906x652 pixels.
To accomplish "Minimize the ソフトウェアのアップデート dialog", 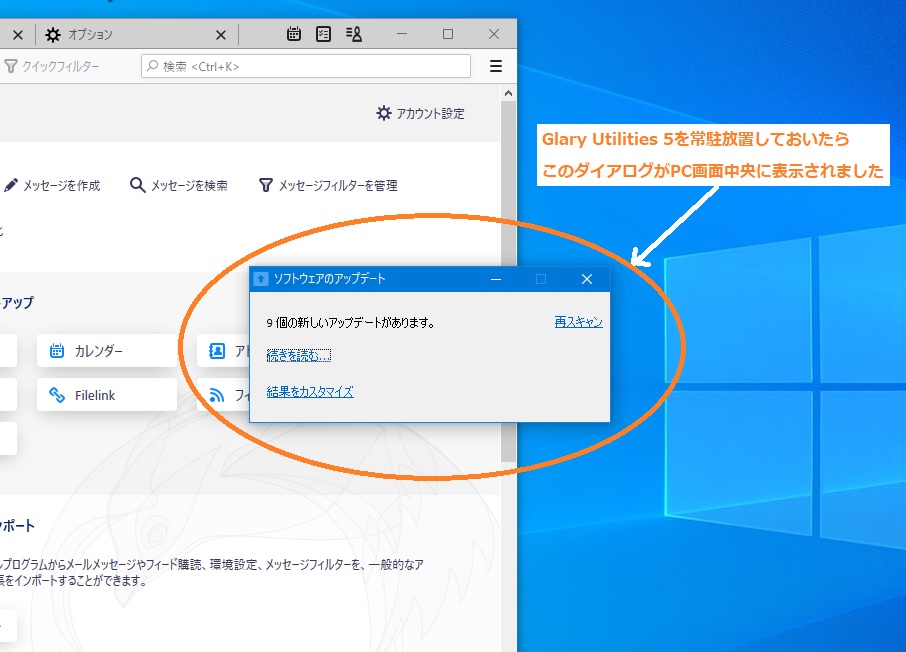I will click(496, 279).
